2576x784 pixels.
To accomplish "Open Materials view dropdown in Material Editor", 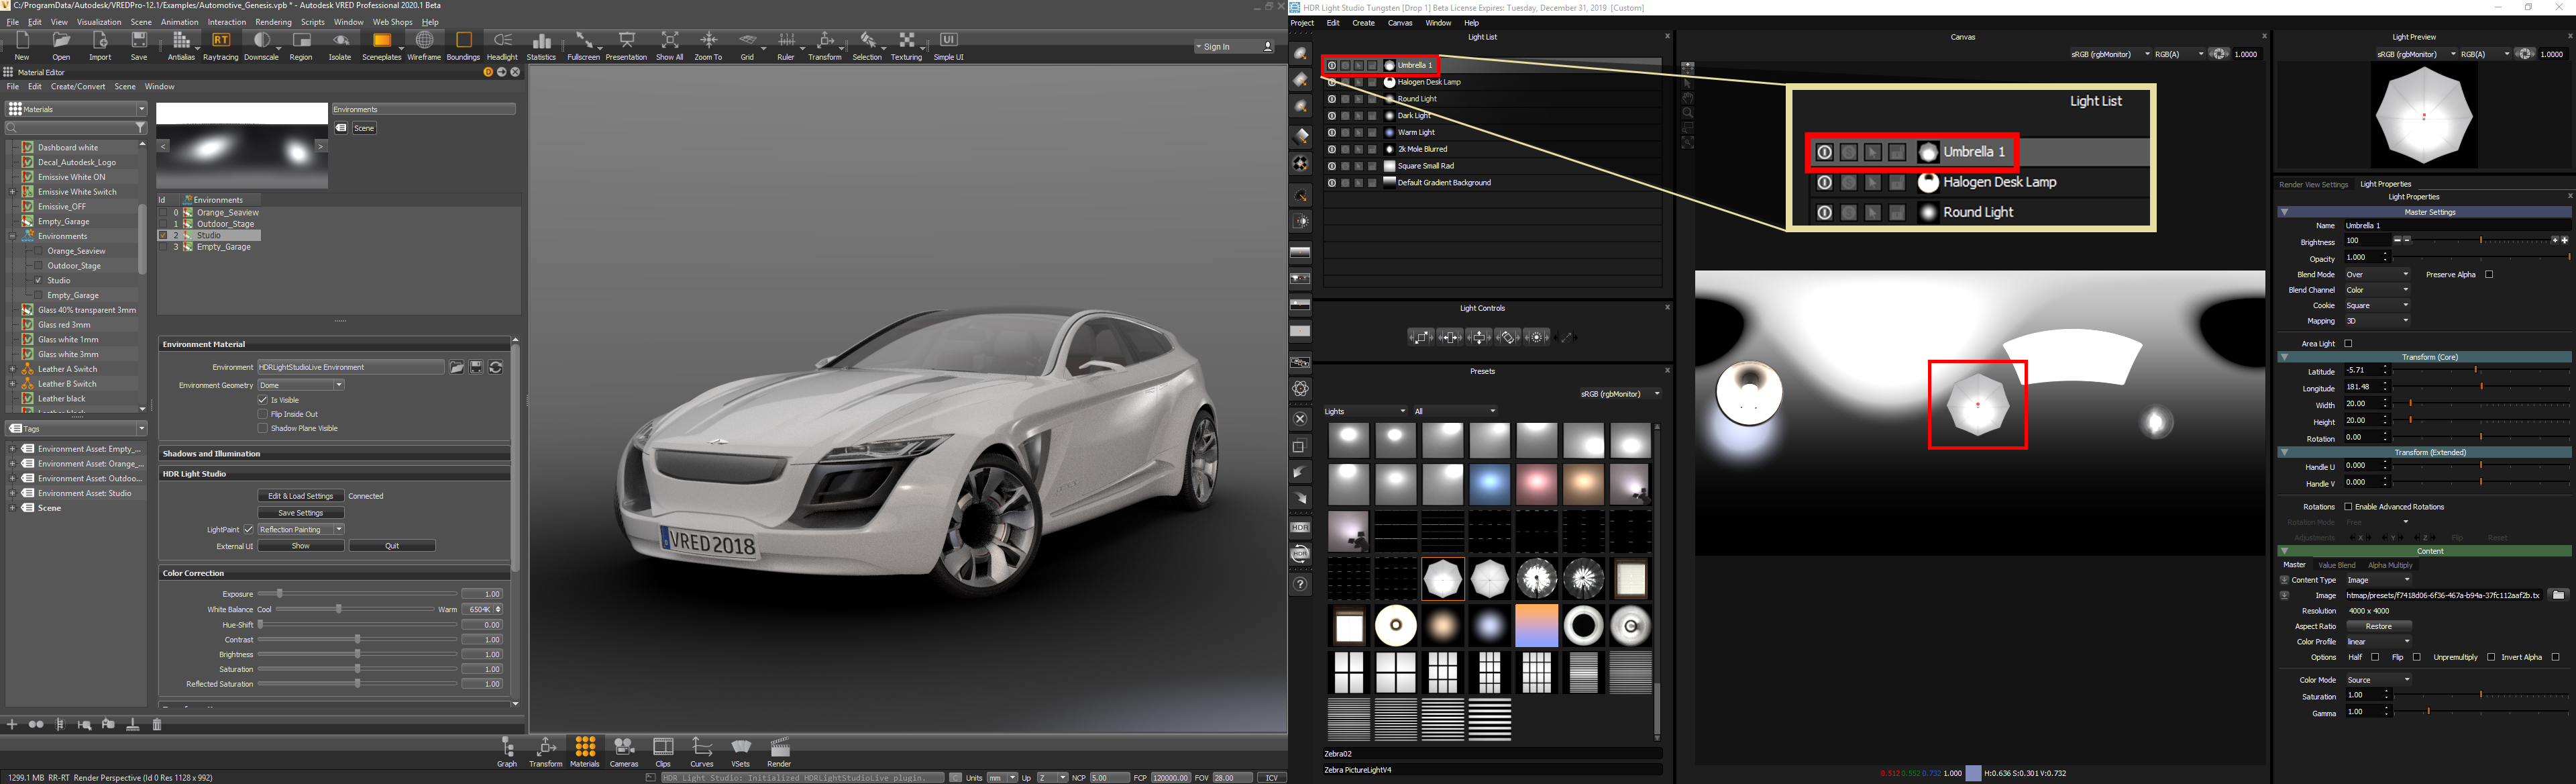I will tap(76, 109).
